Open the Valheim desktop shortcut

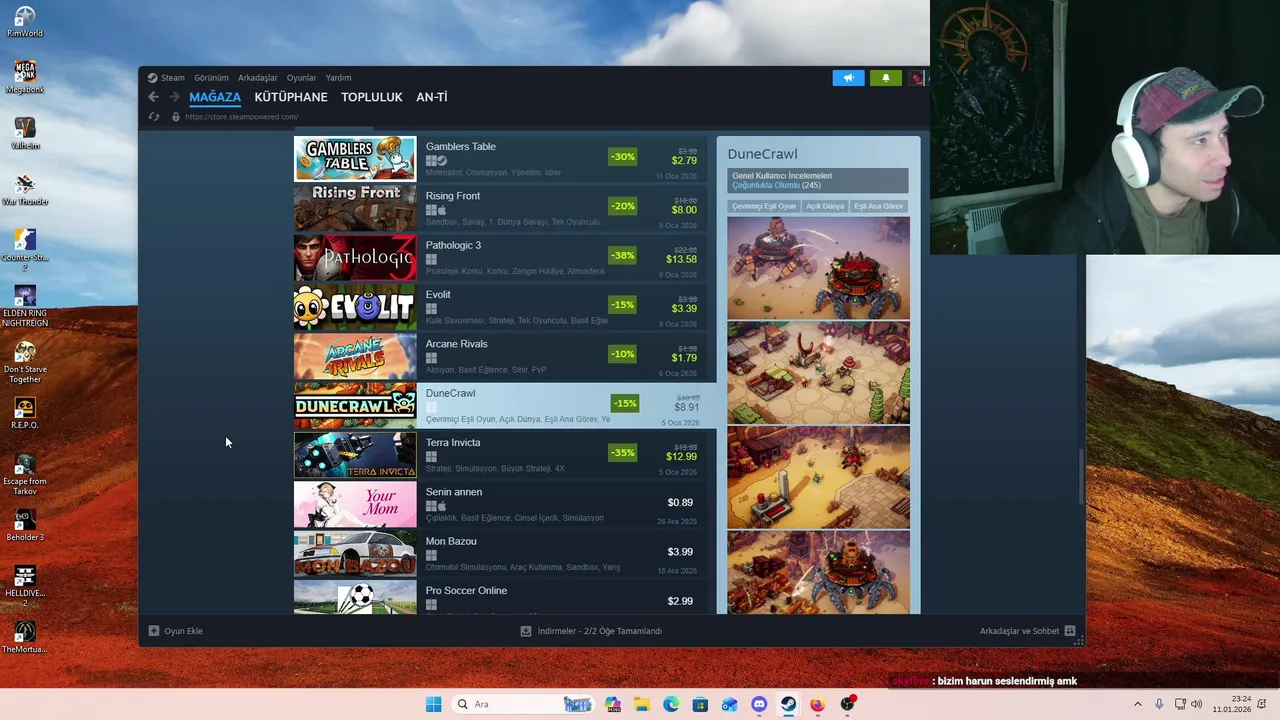[25, 133]
